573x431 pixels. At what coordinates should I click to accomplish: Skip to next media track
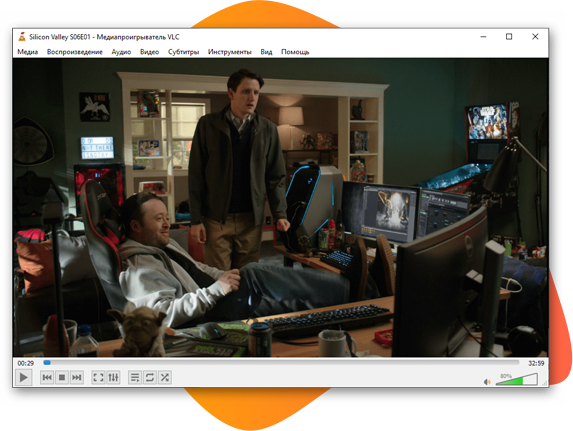76,377
